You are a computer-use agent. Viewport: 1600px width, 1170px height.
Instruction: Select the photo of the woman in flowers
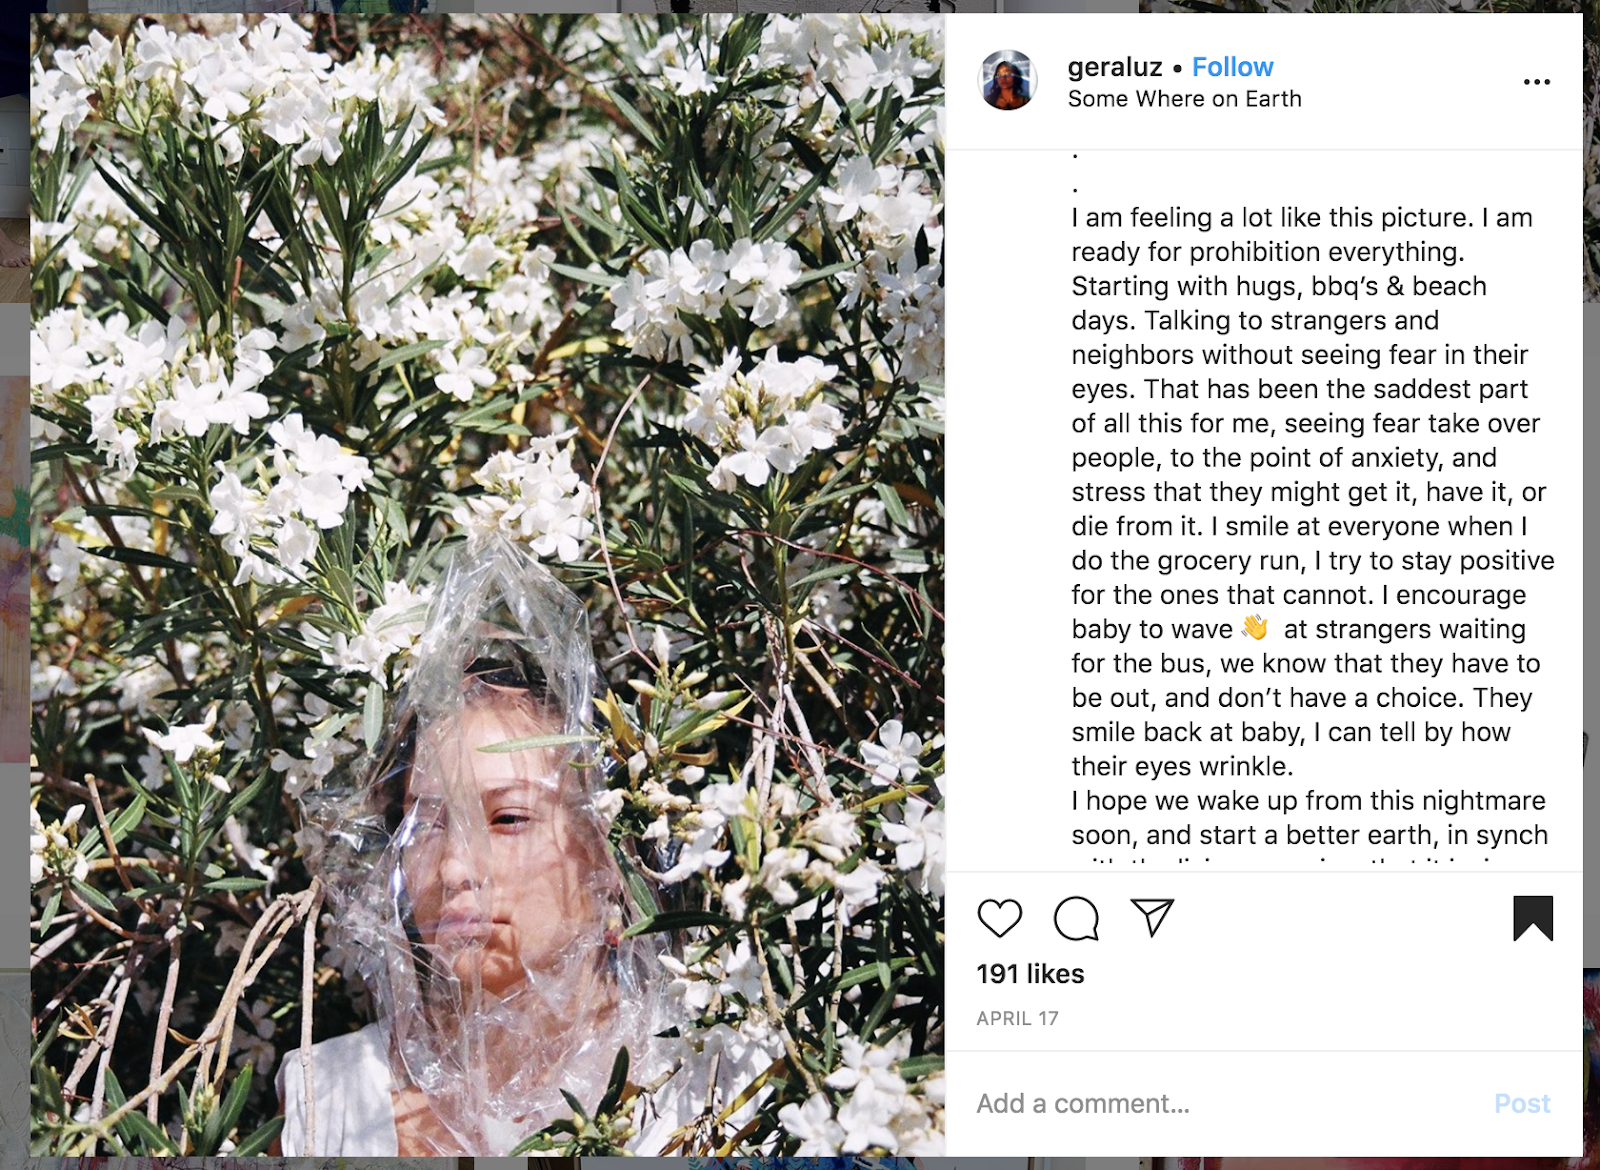487,585
